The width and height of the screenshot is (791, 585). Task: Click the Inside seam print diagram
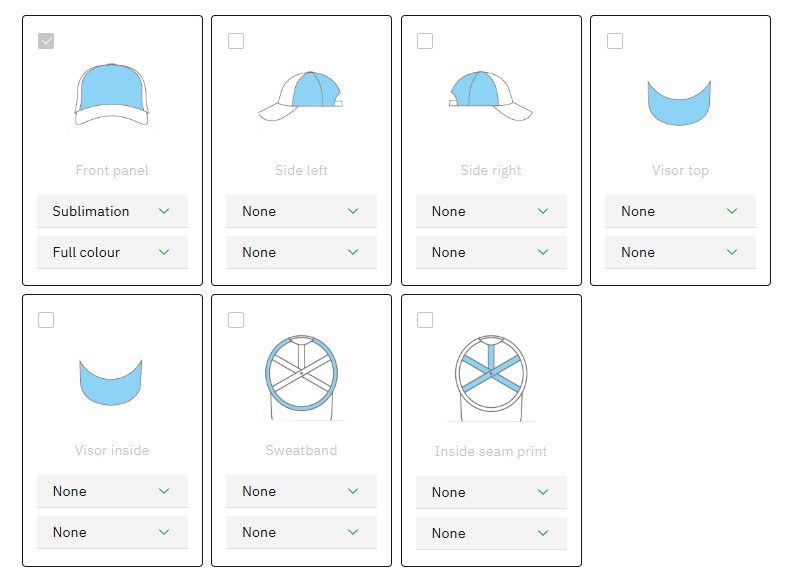point(490,375)
